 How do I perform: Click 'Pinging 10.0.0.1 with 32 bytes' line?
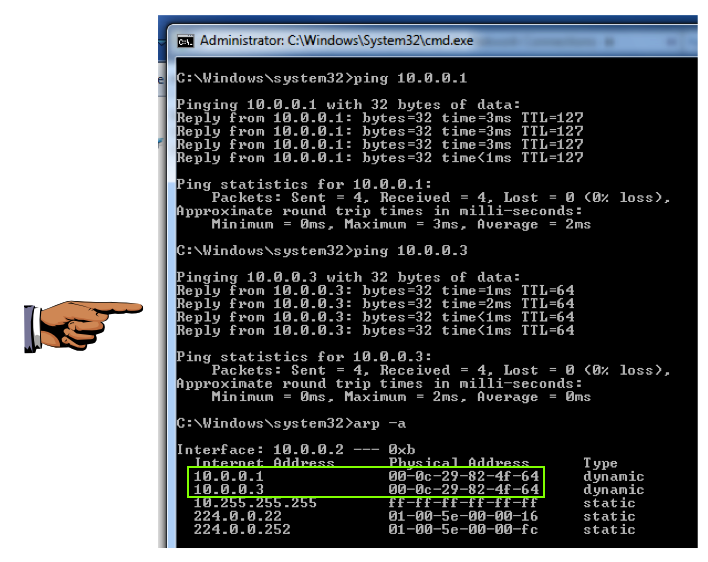pos(348,105)
